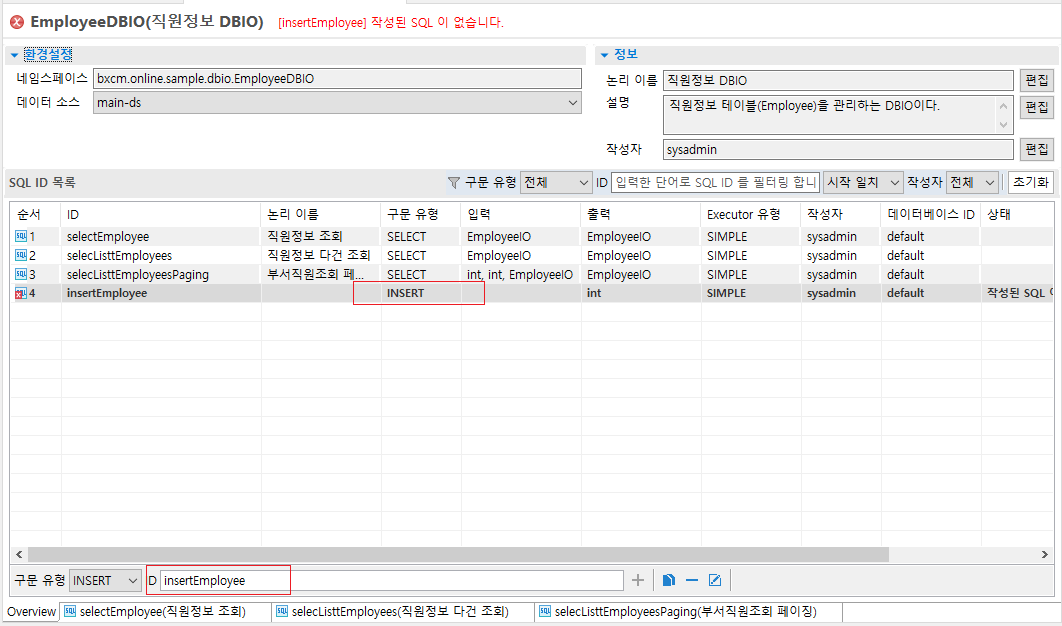Click the copy SQL icon in bottom toolbar
Screen dimensions: 1062x626
[x=669, y=580]
